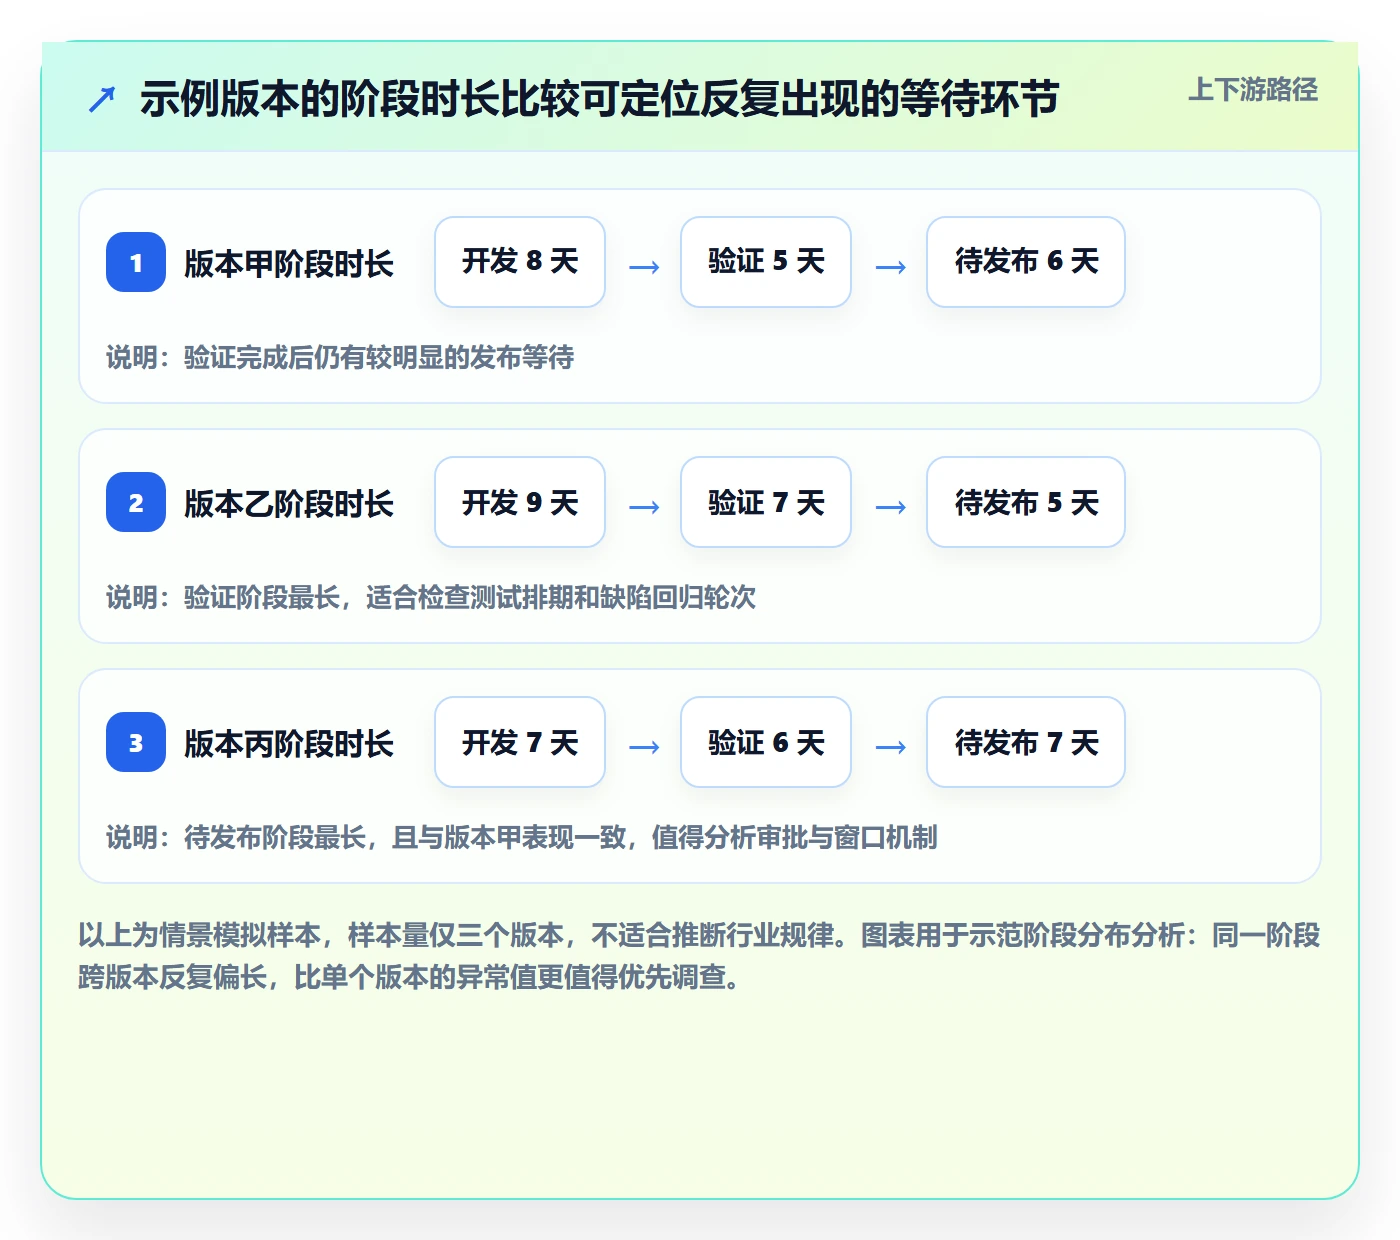The image size is (1400, 1240).
Task: Select the 验证 5 天 stage chip
Action: pos(766,262)
